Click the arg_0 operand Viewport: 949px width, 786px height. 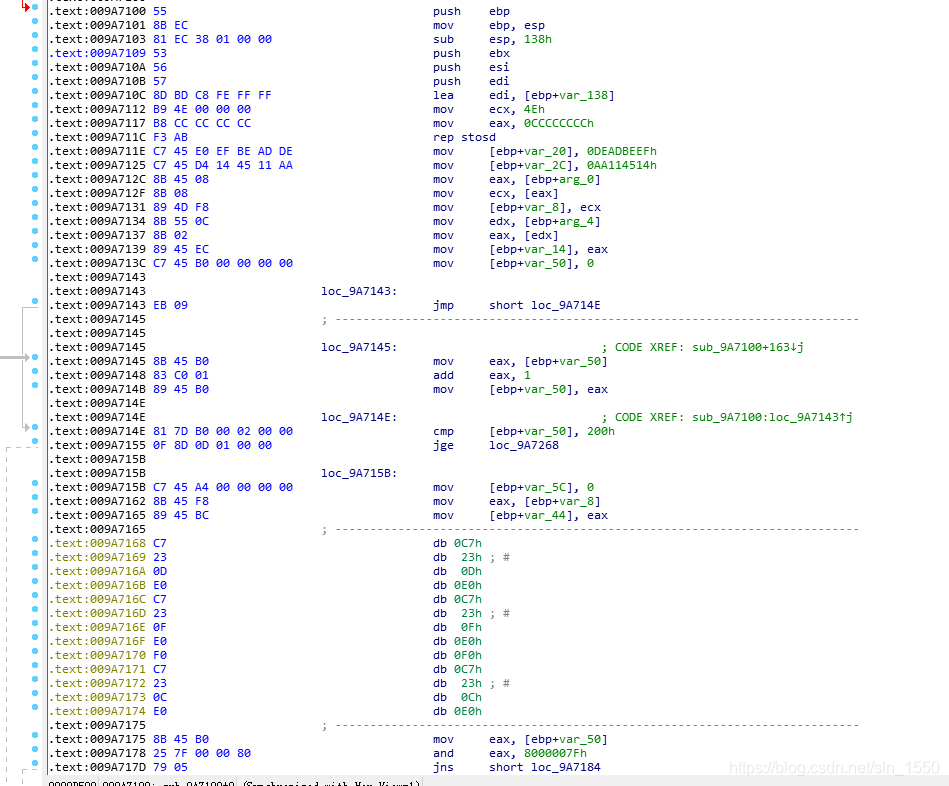[577, 180]
